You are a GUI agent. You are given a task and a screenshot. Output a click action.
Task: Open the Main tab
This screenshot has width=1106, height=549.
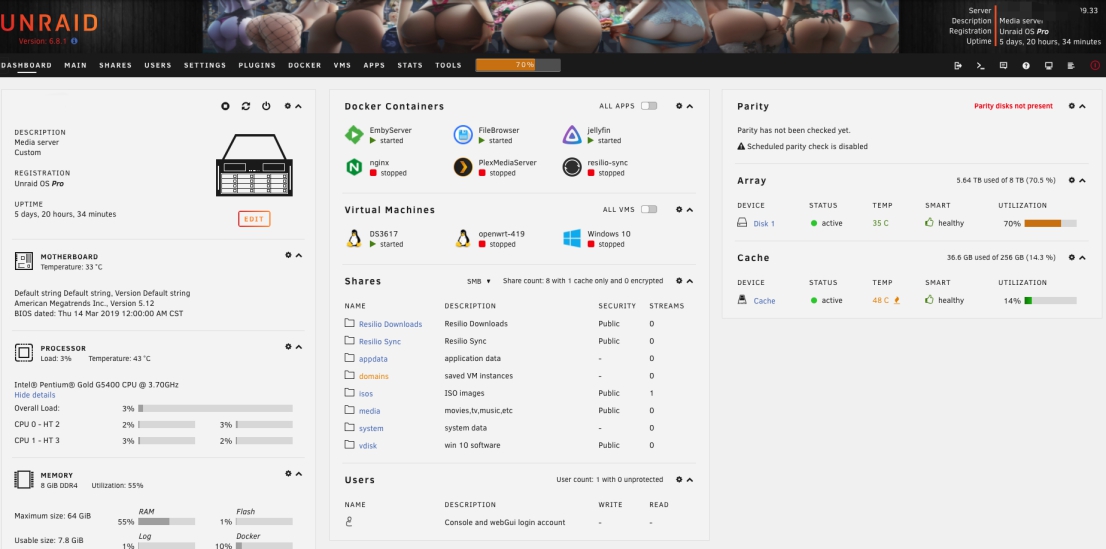(75, 66)
